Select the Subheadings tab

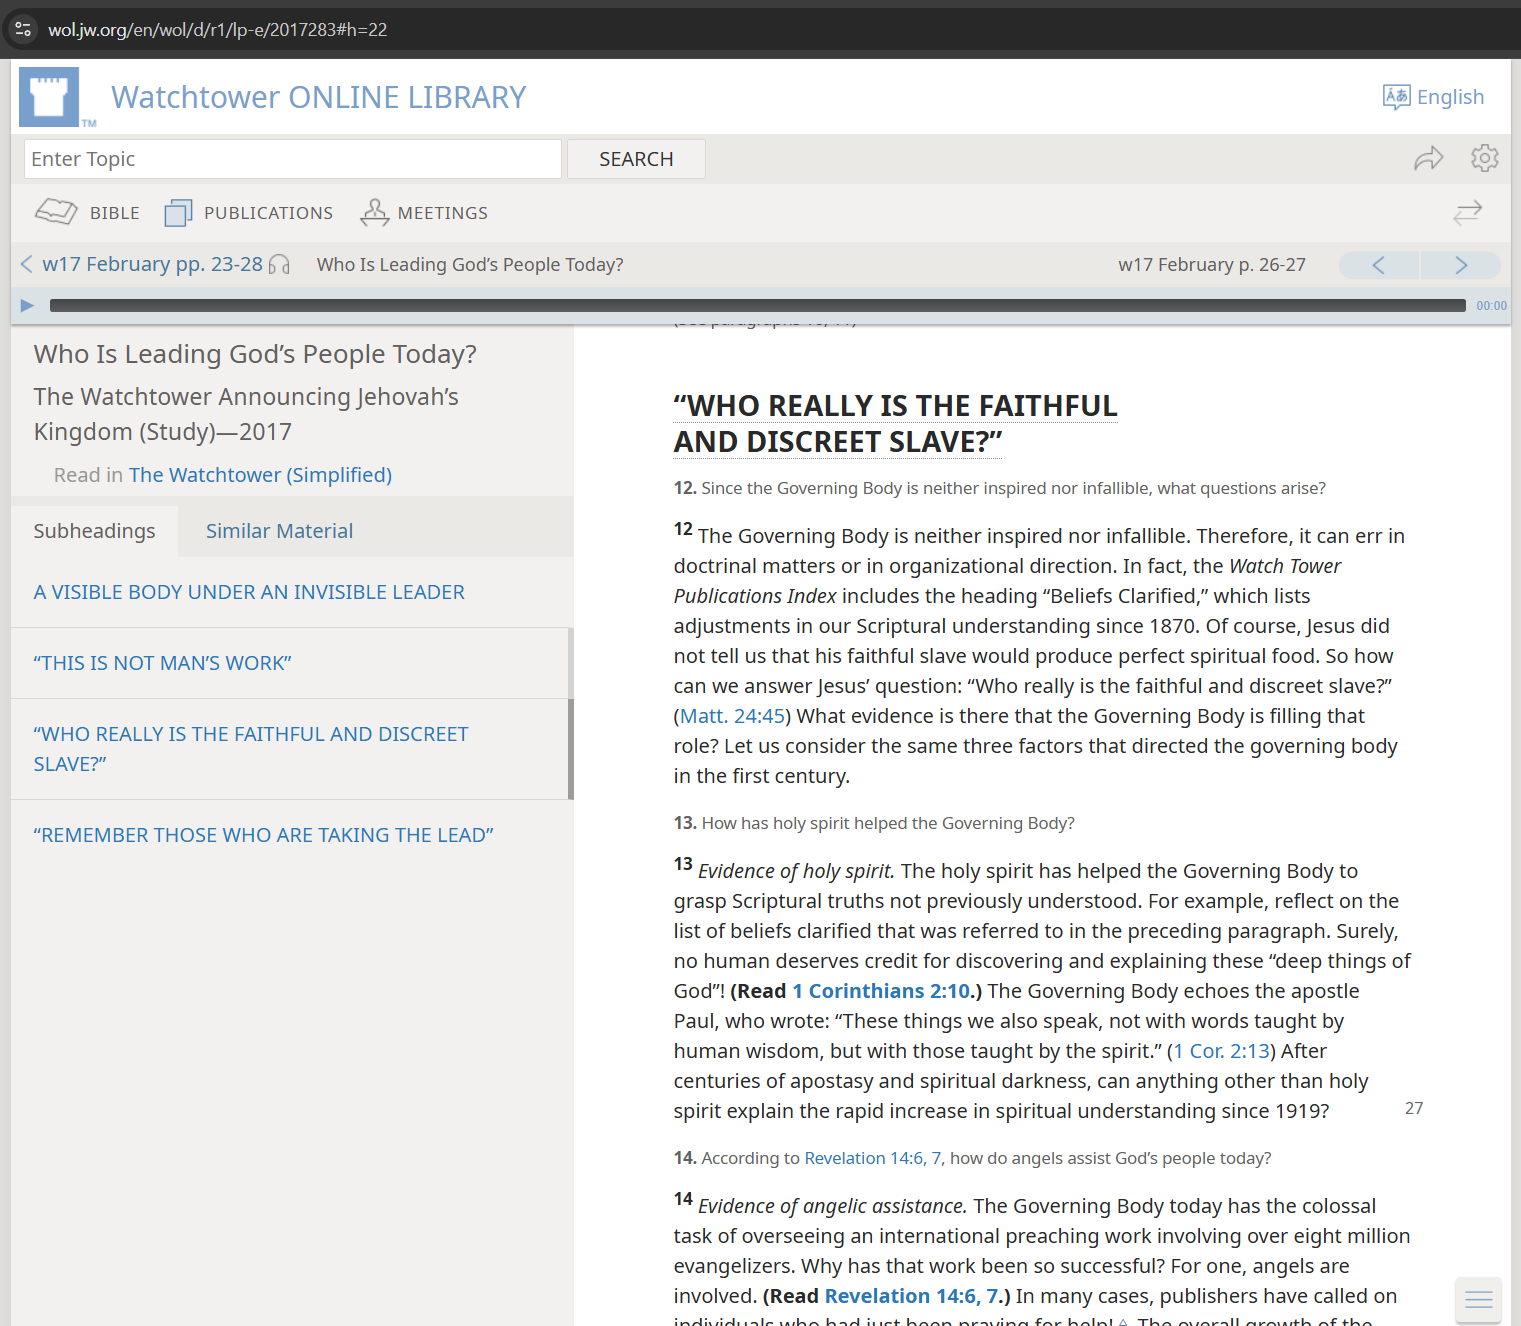[x=94, y=531]
